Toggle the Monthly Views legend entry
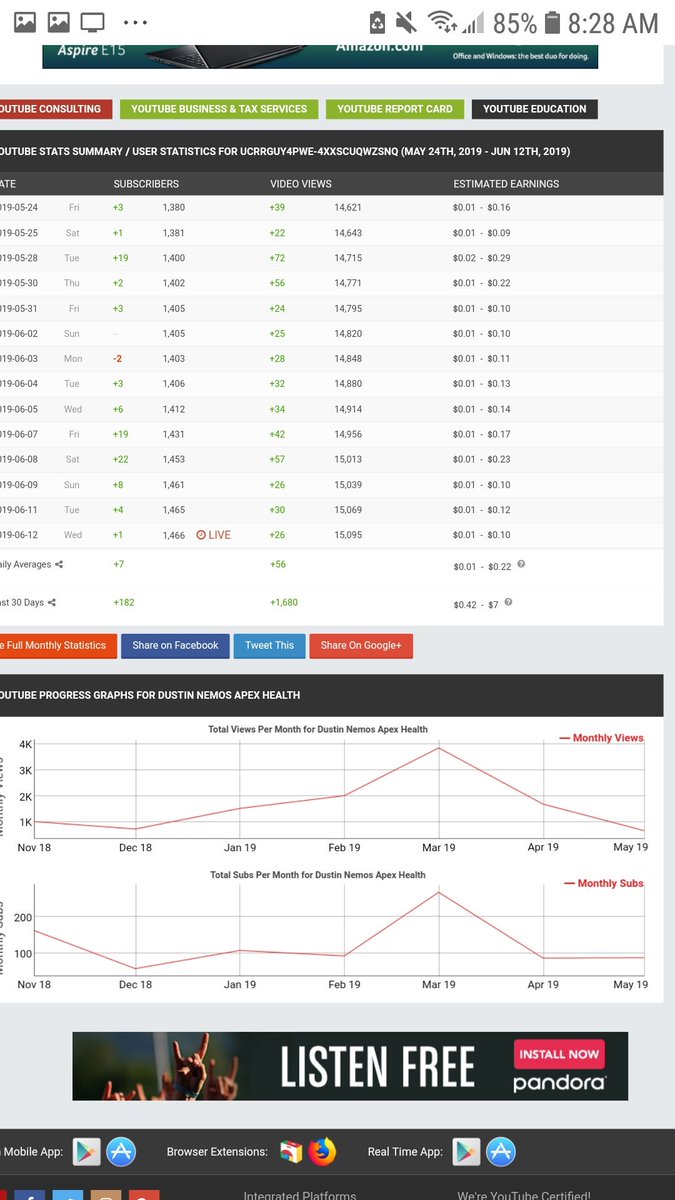 coord(602,738)
